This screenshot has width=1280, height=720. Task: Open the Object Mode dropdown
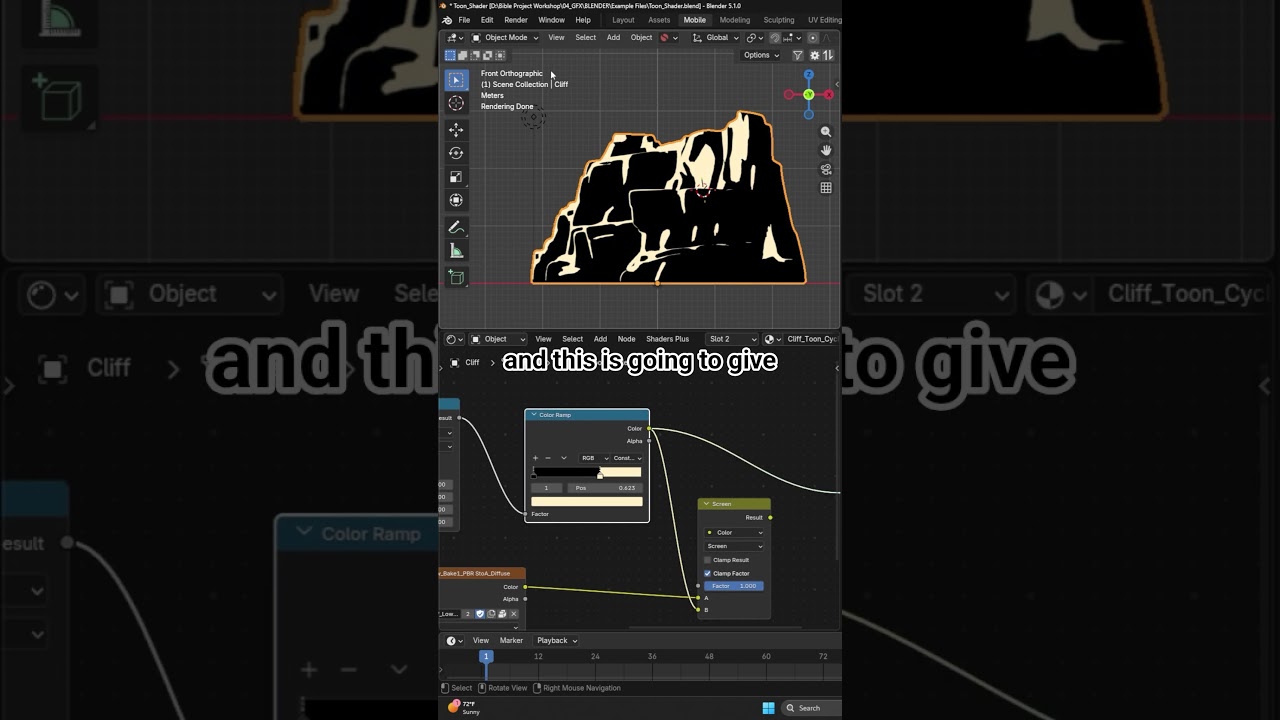click(505, 38)
